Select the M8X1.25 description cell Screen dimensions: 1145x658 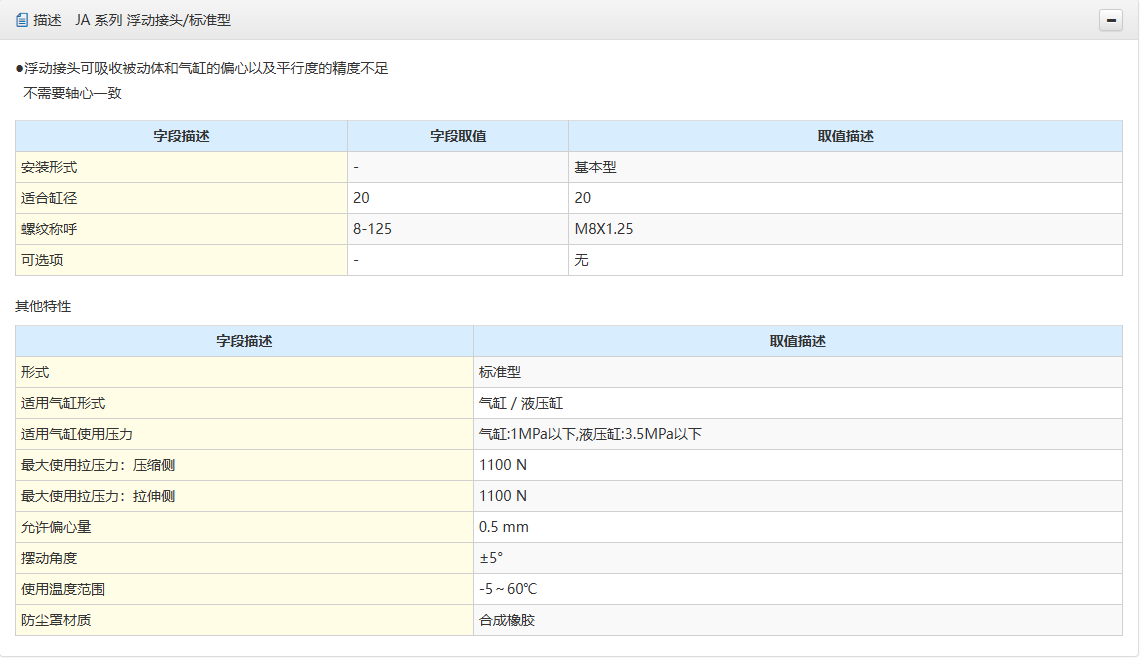point(603,229)
